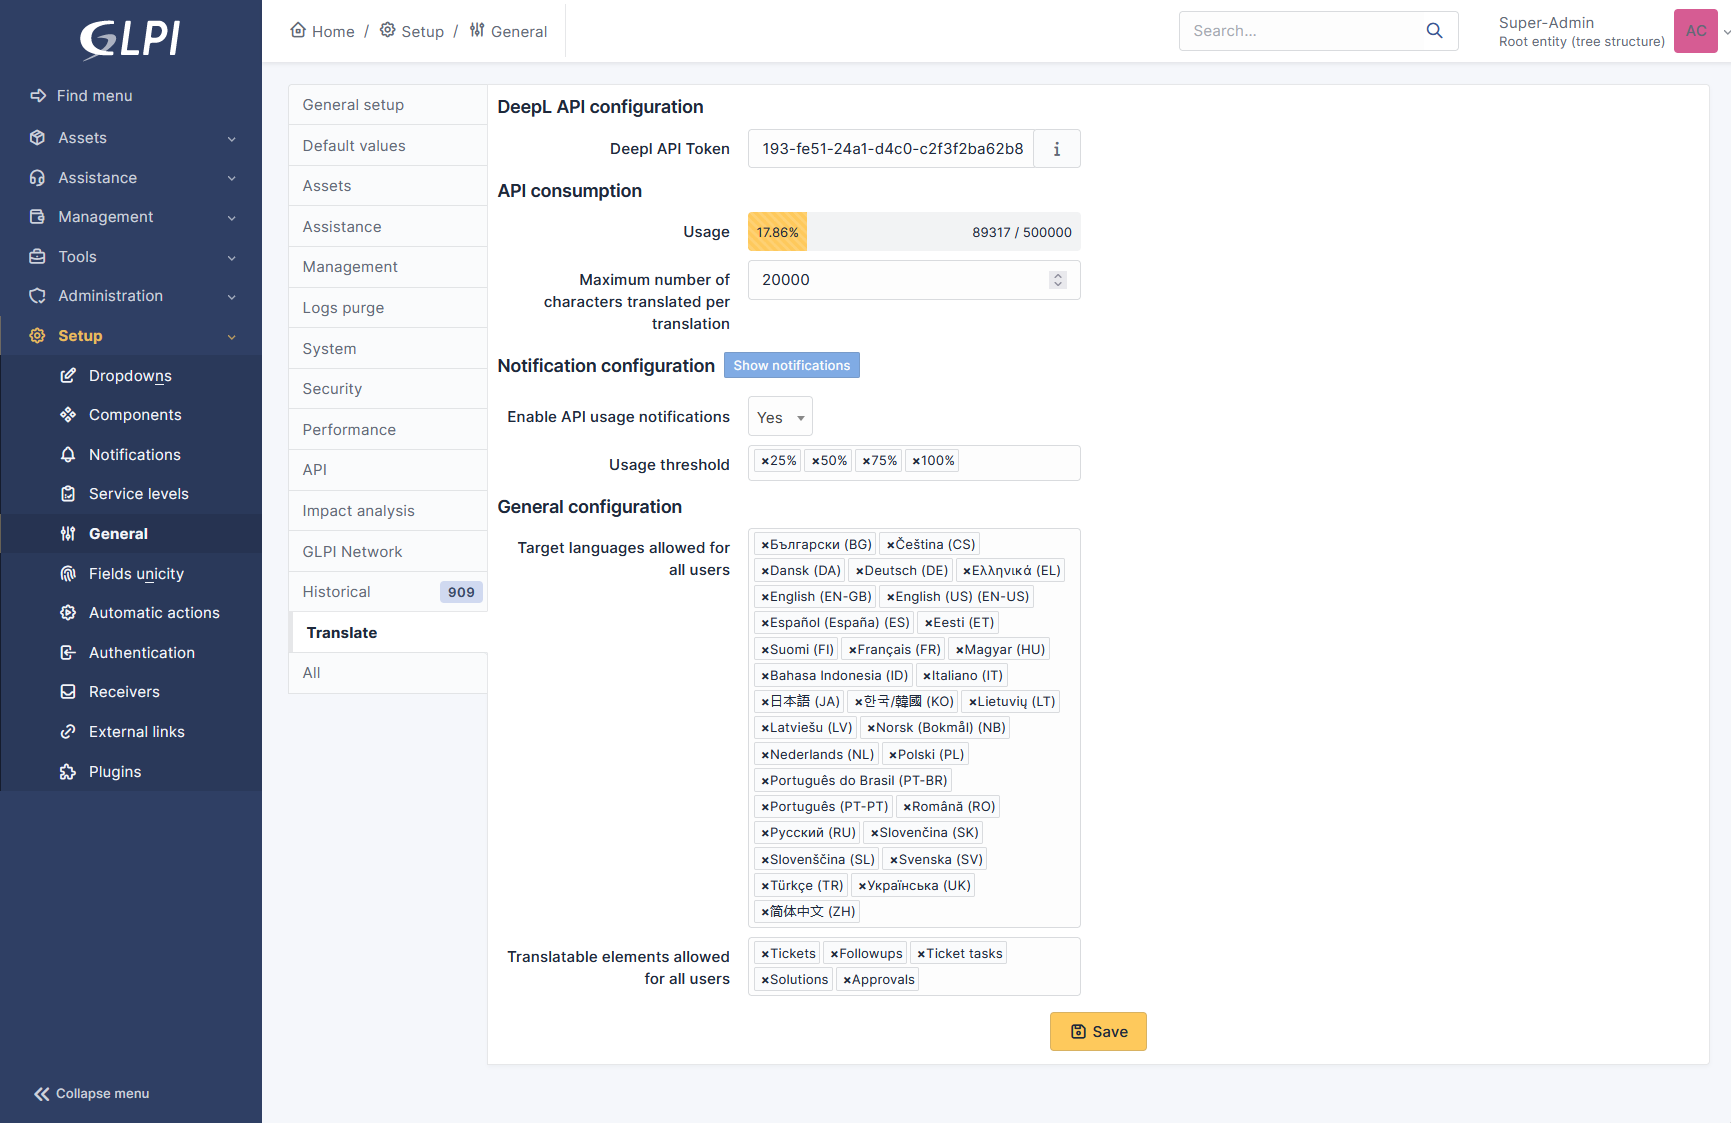Click maximum characters per translation field
Viewport: 1731px width, 1123px height.
click(x=914, y=280)
